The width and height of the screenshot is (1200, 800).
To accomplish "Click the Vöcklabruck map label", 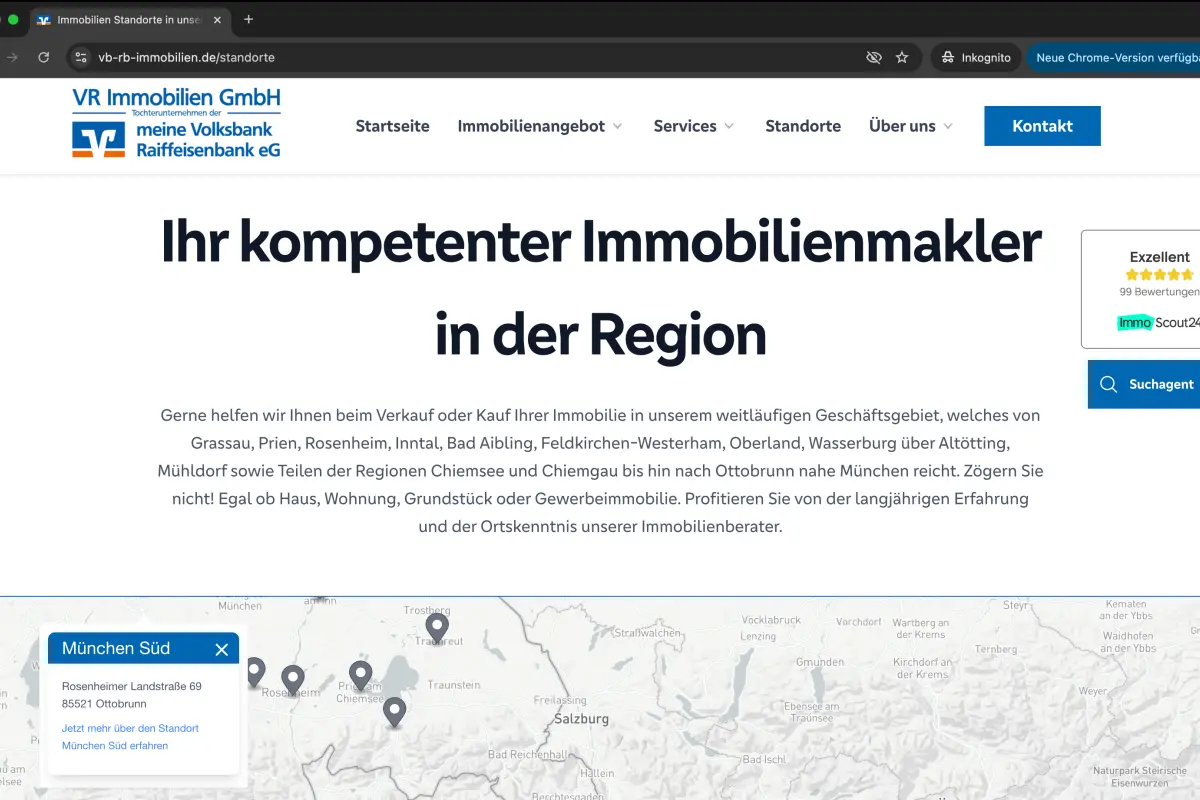I will coord(772,620).
